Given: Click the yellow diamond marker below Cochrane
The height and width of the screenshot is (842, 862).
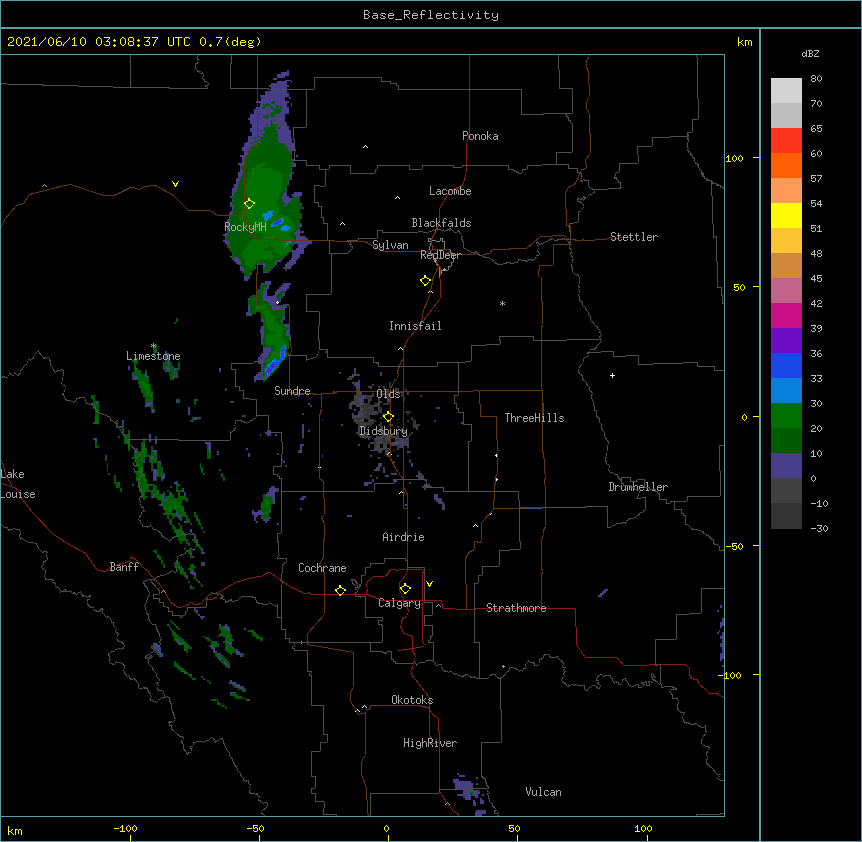Looking at the screenshot, I should point(340,590).
